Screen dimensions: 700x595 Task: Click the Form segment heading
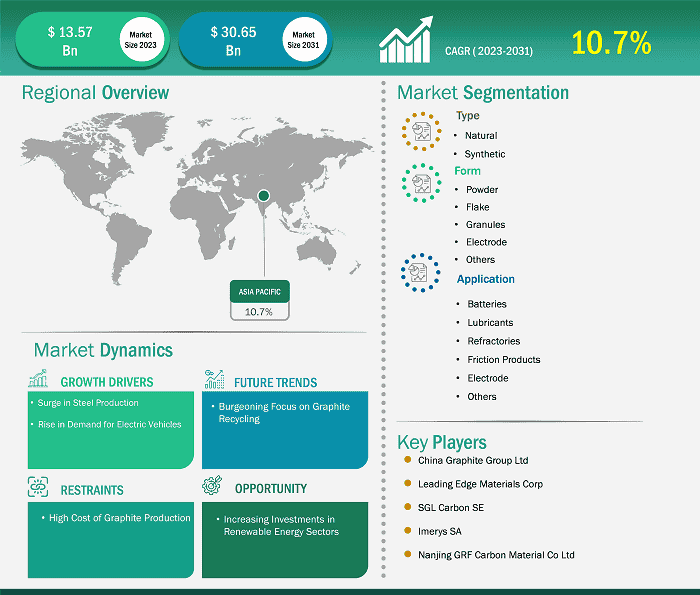(x=467, y=171)
